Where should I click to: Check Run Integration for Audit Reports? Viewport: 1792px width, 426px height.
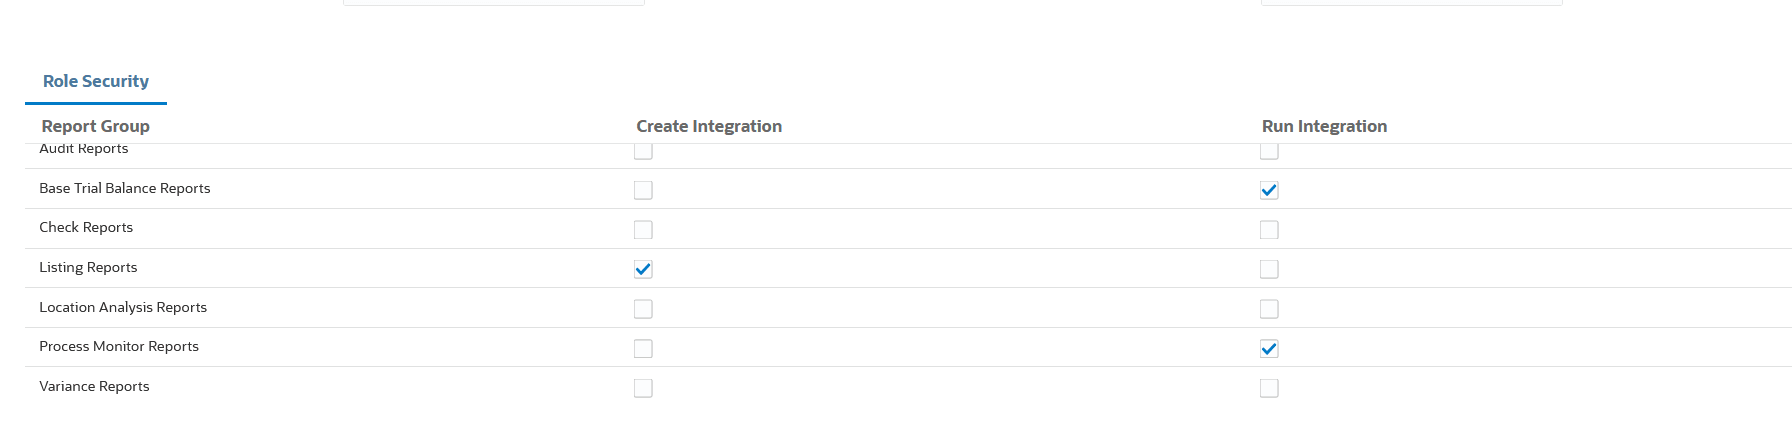coord(1269,152)
